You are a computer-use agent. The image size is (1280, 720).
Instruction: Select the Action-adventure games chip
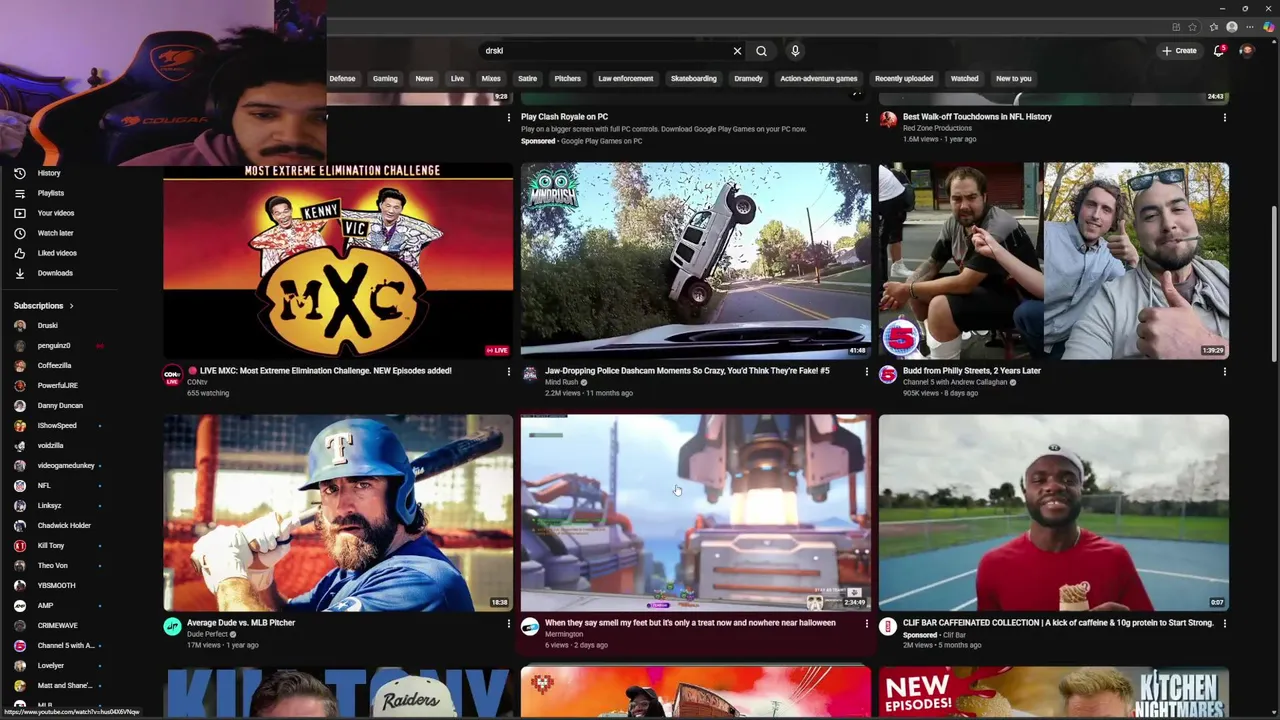818,78
